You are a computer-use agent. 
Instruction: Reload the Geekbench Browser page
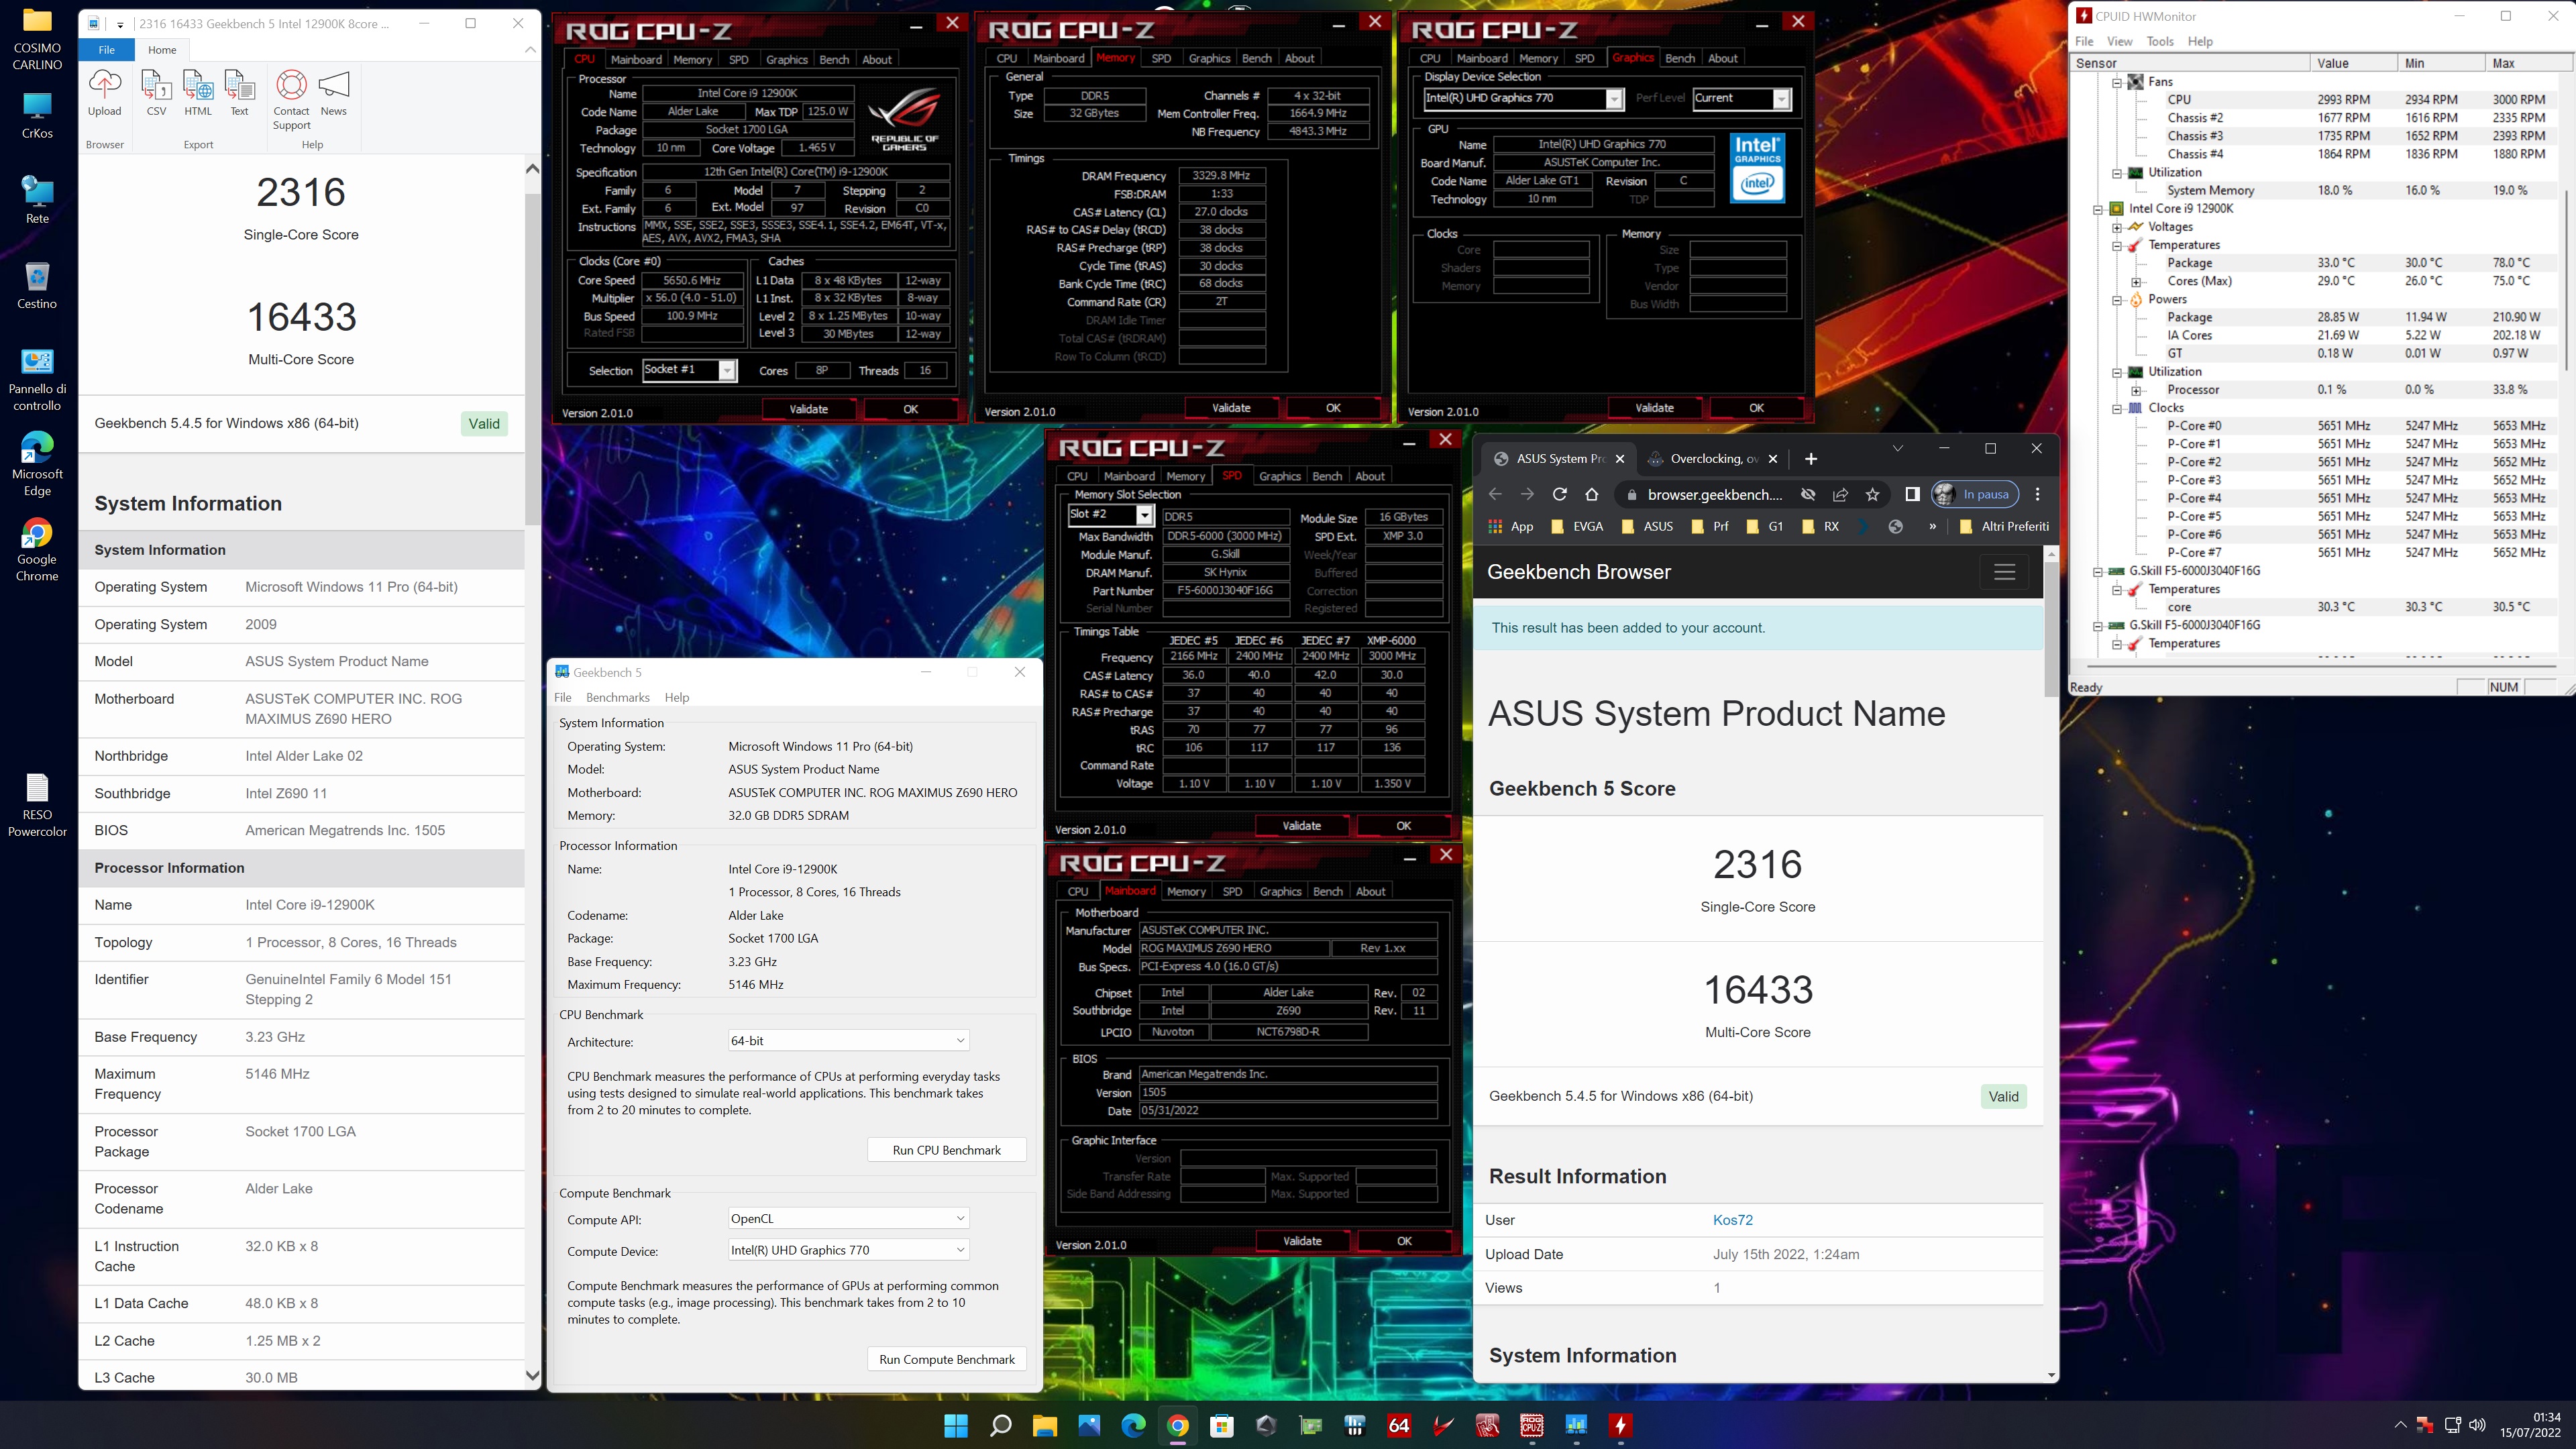click(1559, 494)
